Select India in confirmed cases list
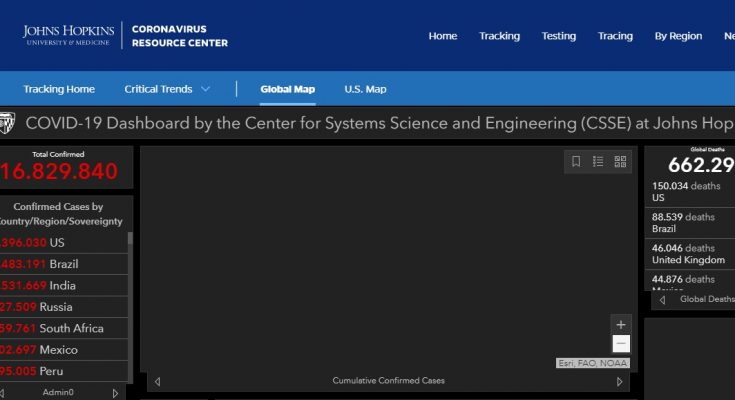The image size is (735, 400). click(x=64, y=286)
